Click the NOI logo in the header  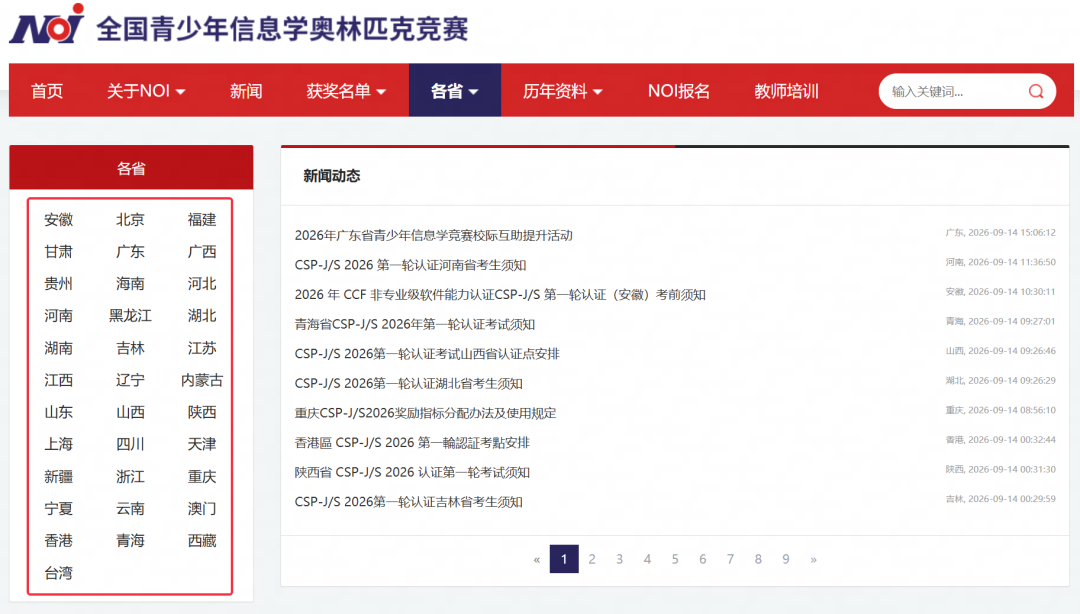47,25
